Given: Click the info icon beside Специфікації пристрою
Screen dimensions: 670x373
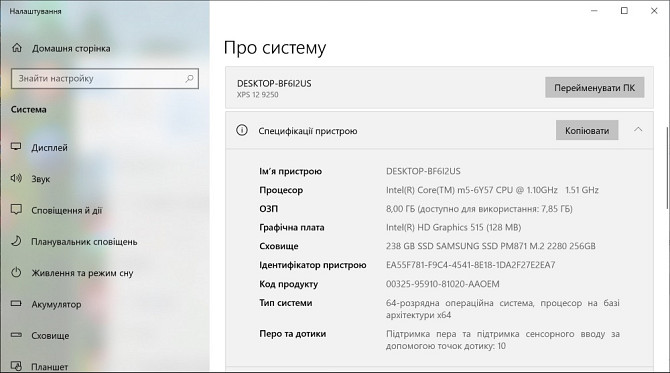Looking at the screenshot, I should pos(242,130).
